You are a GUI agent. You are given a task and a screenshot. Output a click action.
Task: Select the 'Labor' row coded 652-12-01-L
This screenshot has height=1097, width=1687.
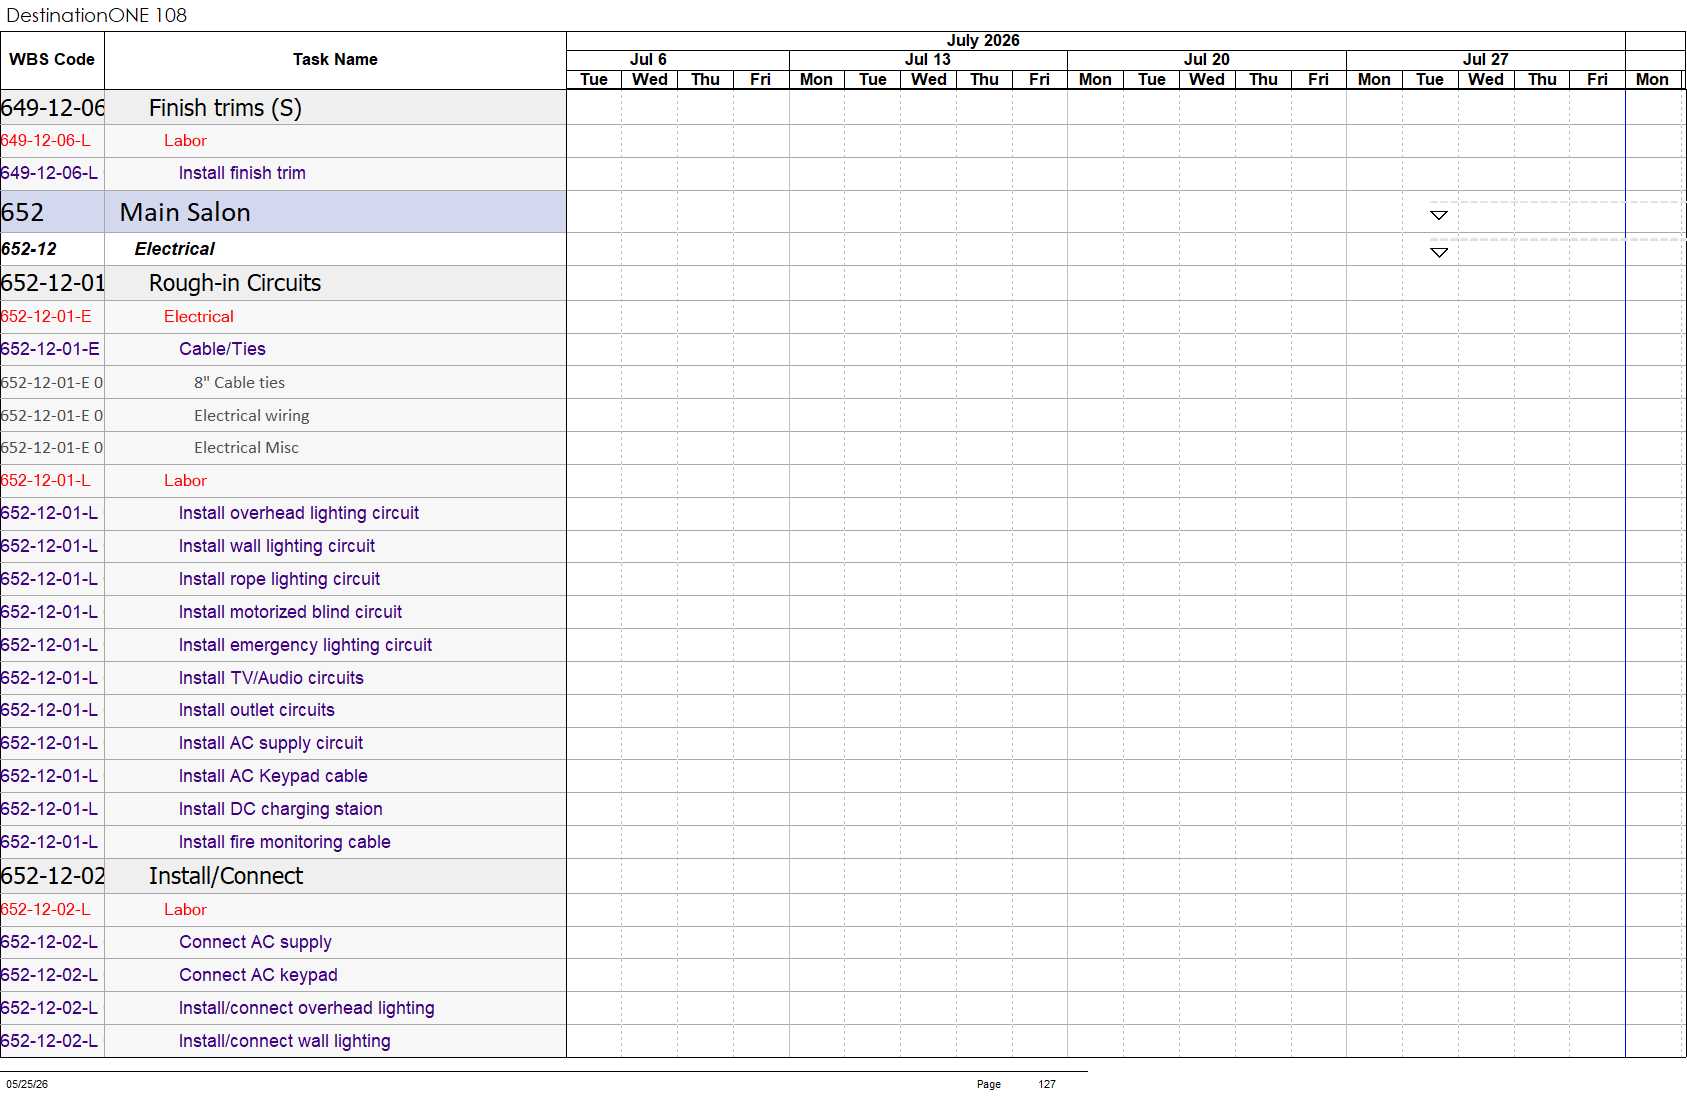283,481
